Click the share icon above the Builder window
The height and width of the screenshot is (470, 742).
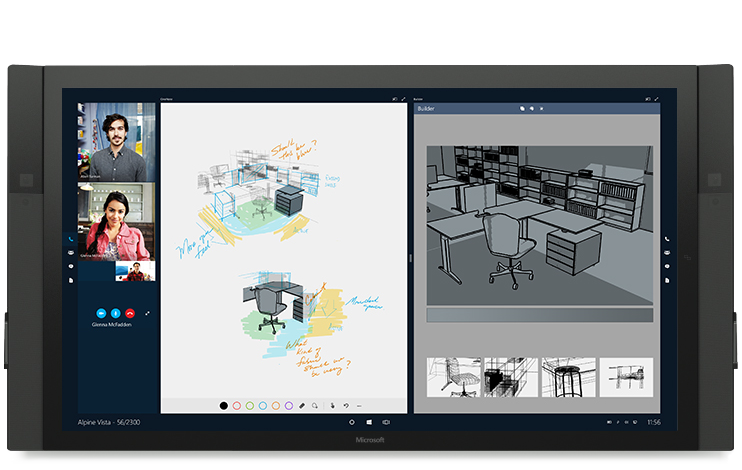[x=648, y=99]
